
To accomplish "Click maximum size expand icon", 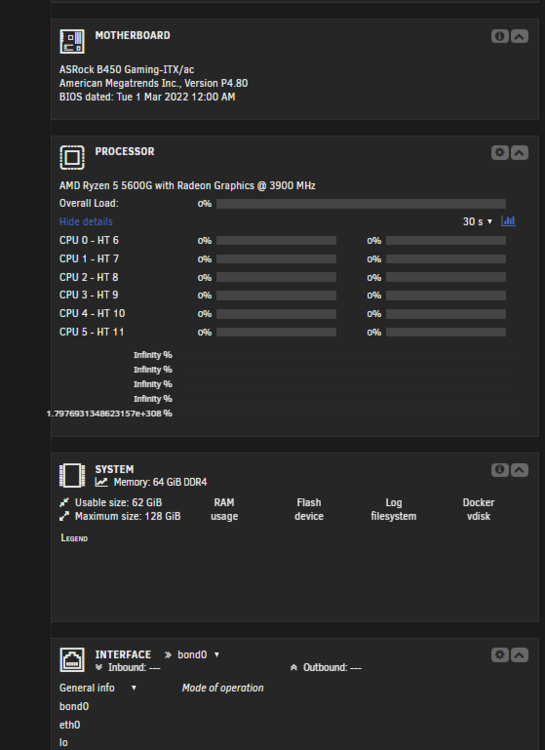I will [x=64, y=517].
